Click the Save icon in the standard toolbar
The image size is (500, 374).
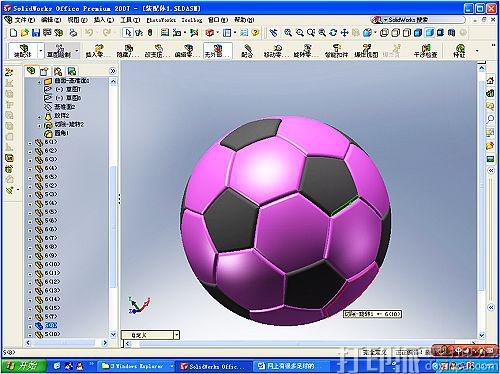click(36, 33)
